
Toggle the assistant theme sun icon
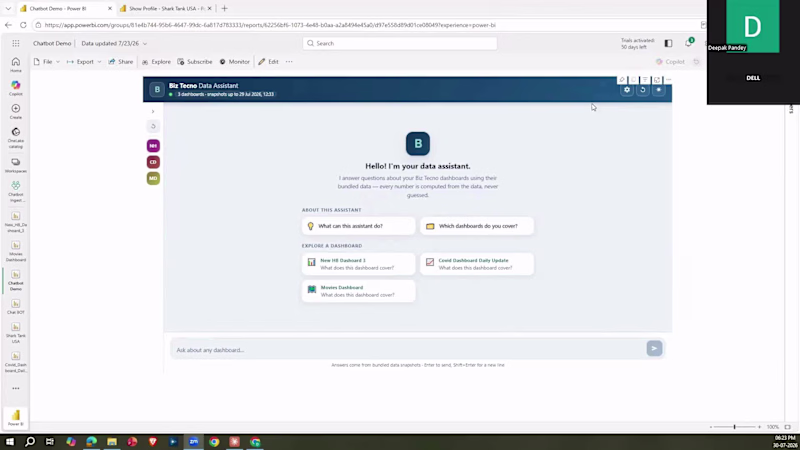(659, 90)
